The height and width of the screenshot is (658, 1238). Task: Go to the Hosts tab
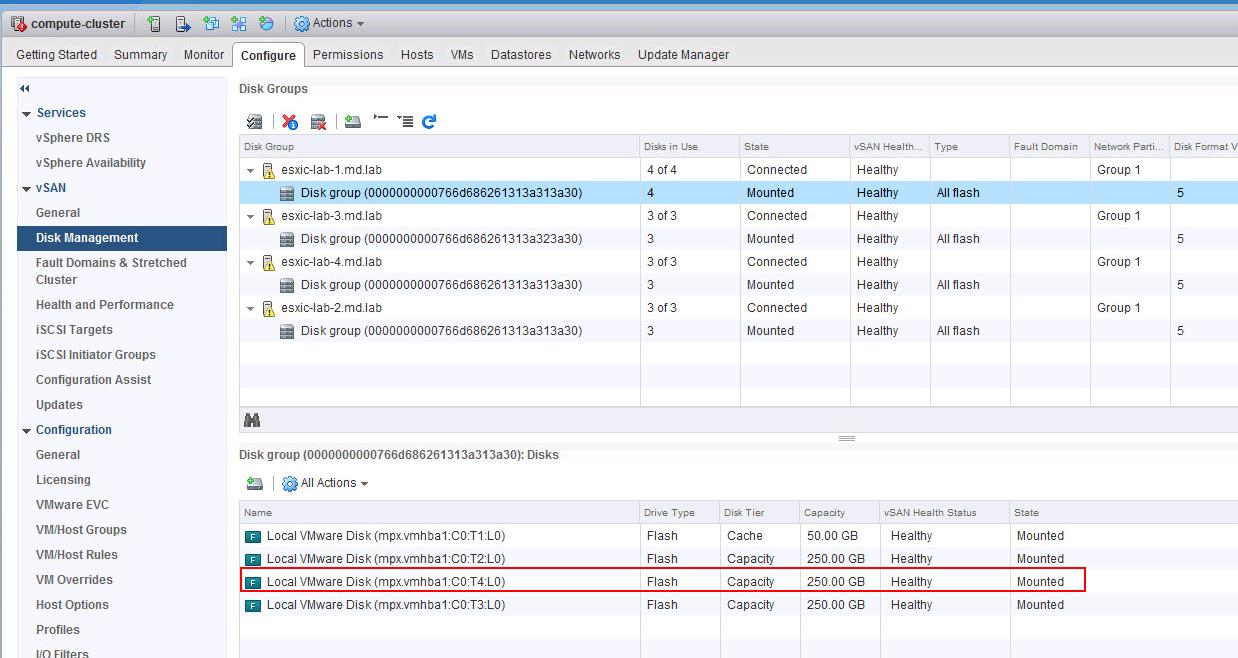[x=417, y=55]
